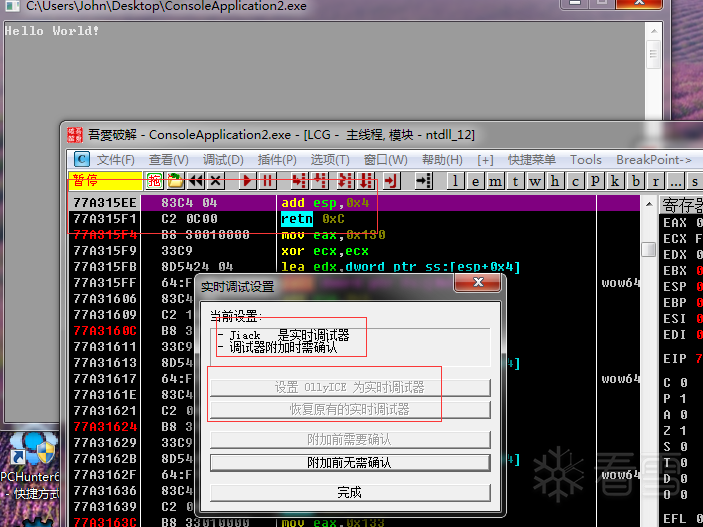Click 完成 button in dialog
This screenshot has height=527, width=703.
[350, 492]
